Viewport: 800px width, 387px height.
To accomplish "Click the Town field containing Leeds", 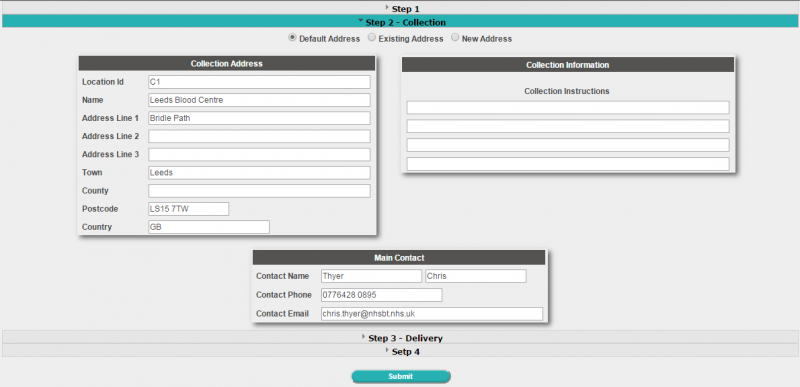I will click(259, 173).
